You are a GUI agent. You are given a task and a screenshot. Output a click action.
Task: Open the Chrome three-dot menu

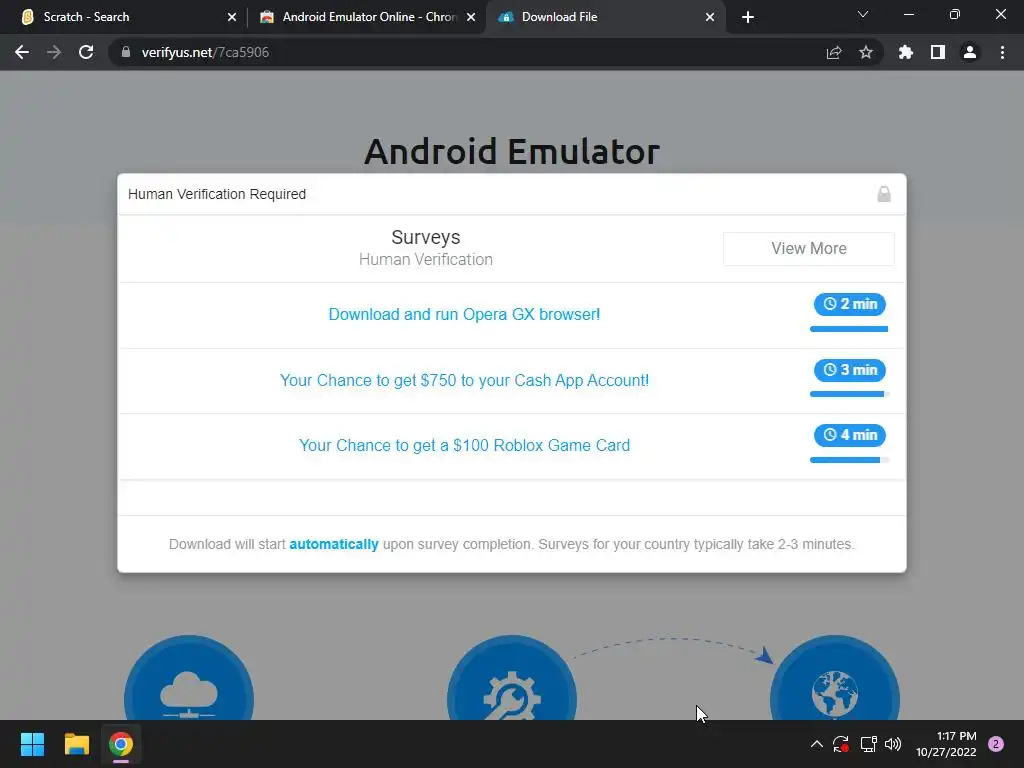coord(1002,52)
